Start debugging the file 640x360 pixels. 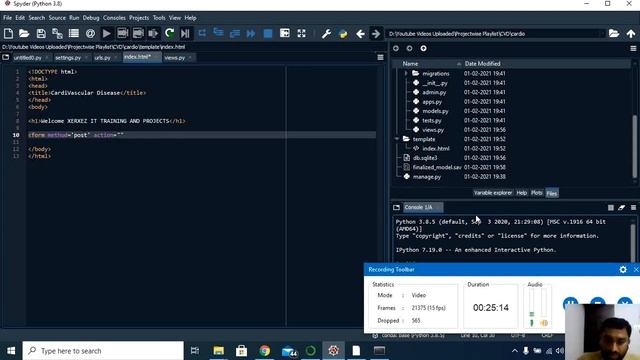[185, 33]
